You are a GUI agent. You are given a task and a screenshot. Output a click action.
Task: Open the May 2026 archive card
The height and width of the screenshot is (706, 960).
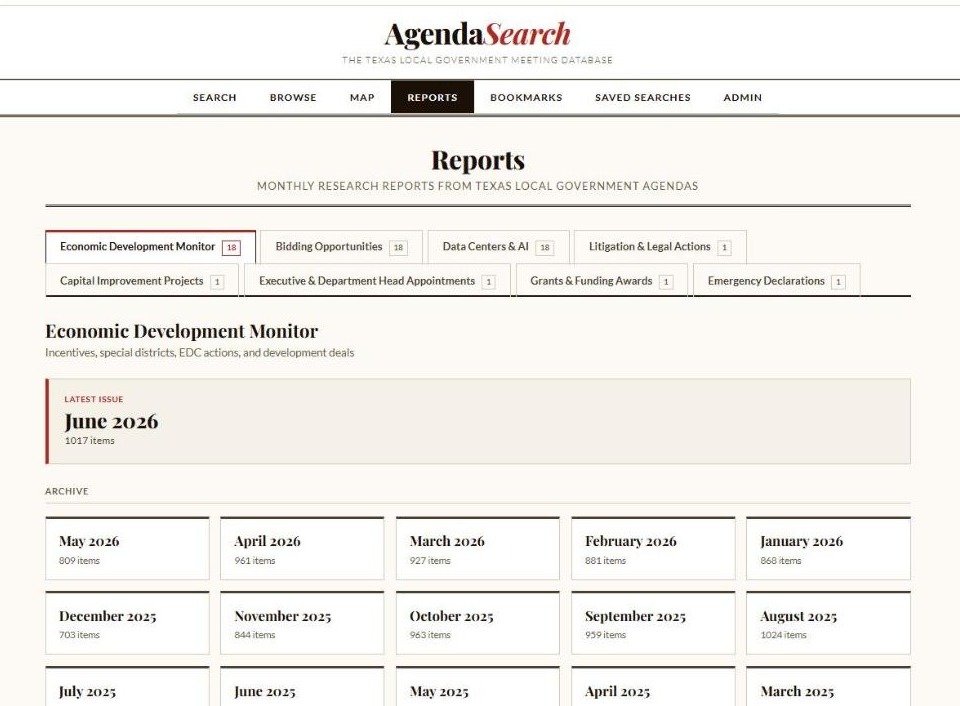pos(127,549)
